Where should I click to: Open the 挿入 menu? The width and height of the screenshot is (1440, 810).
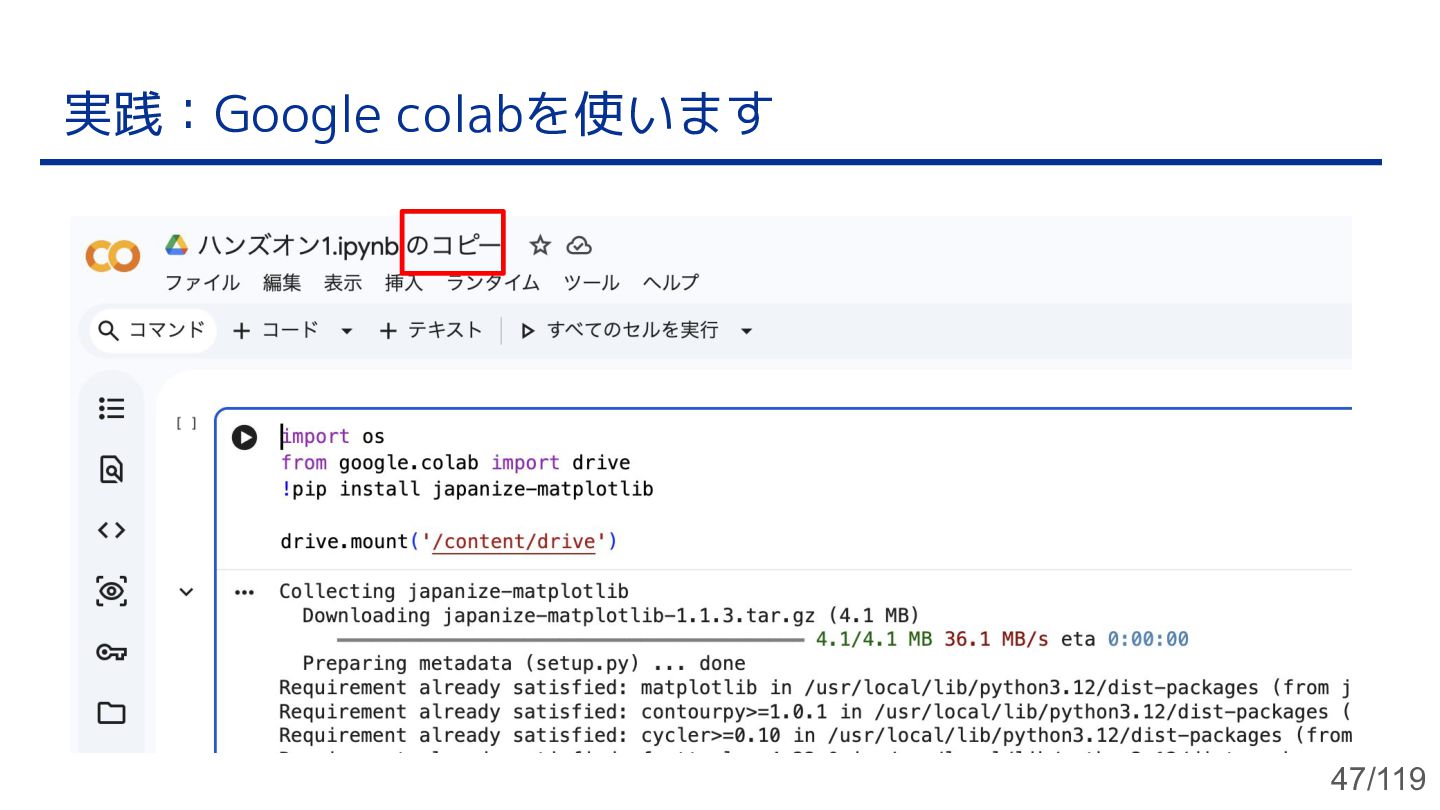click(404, 283)
